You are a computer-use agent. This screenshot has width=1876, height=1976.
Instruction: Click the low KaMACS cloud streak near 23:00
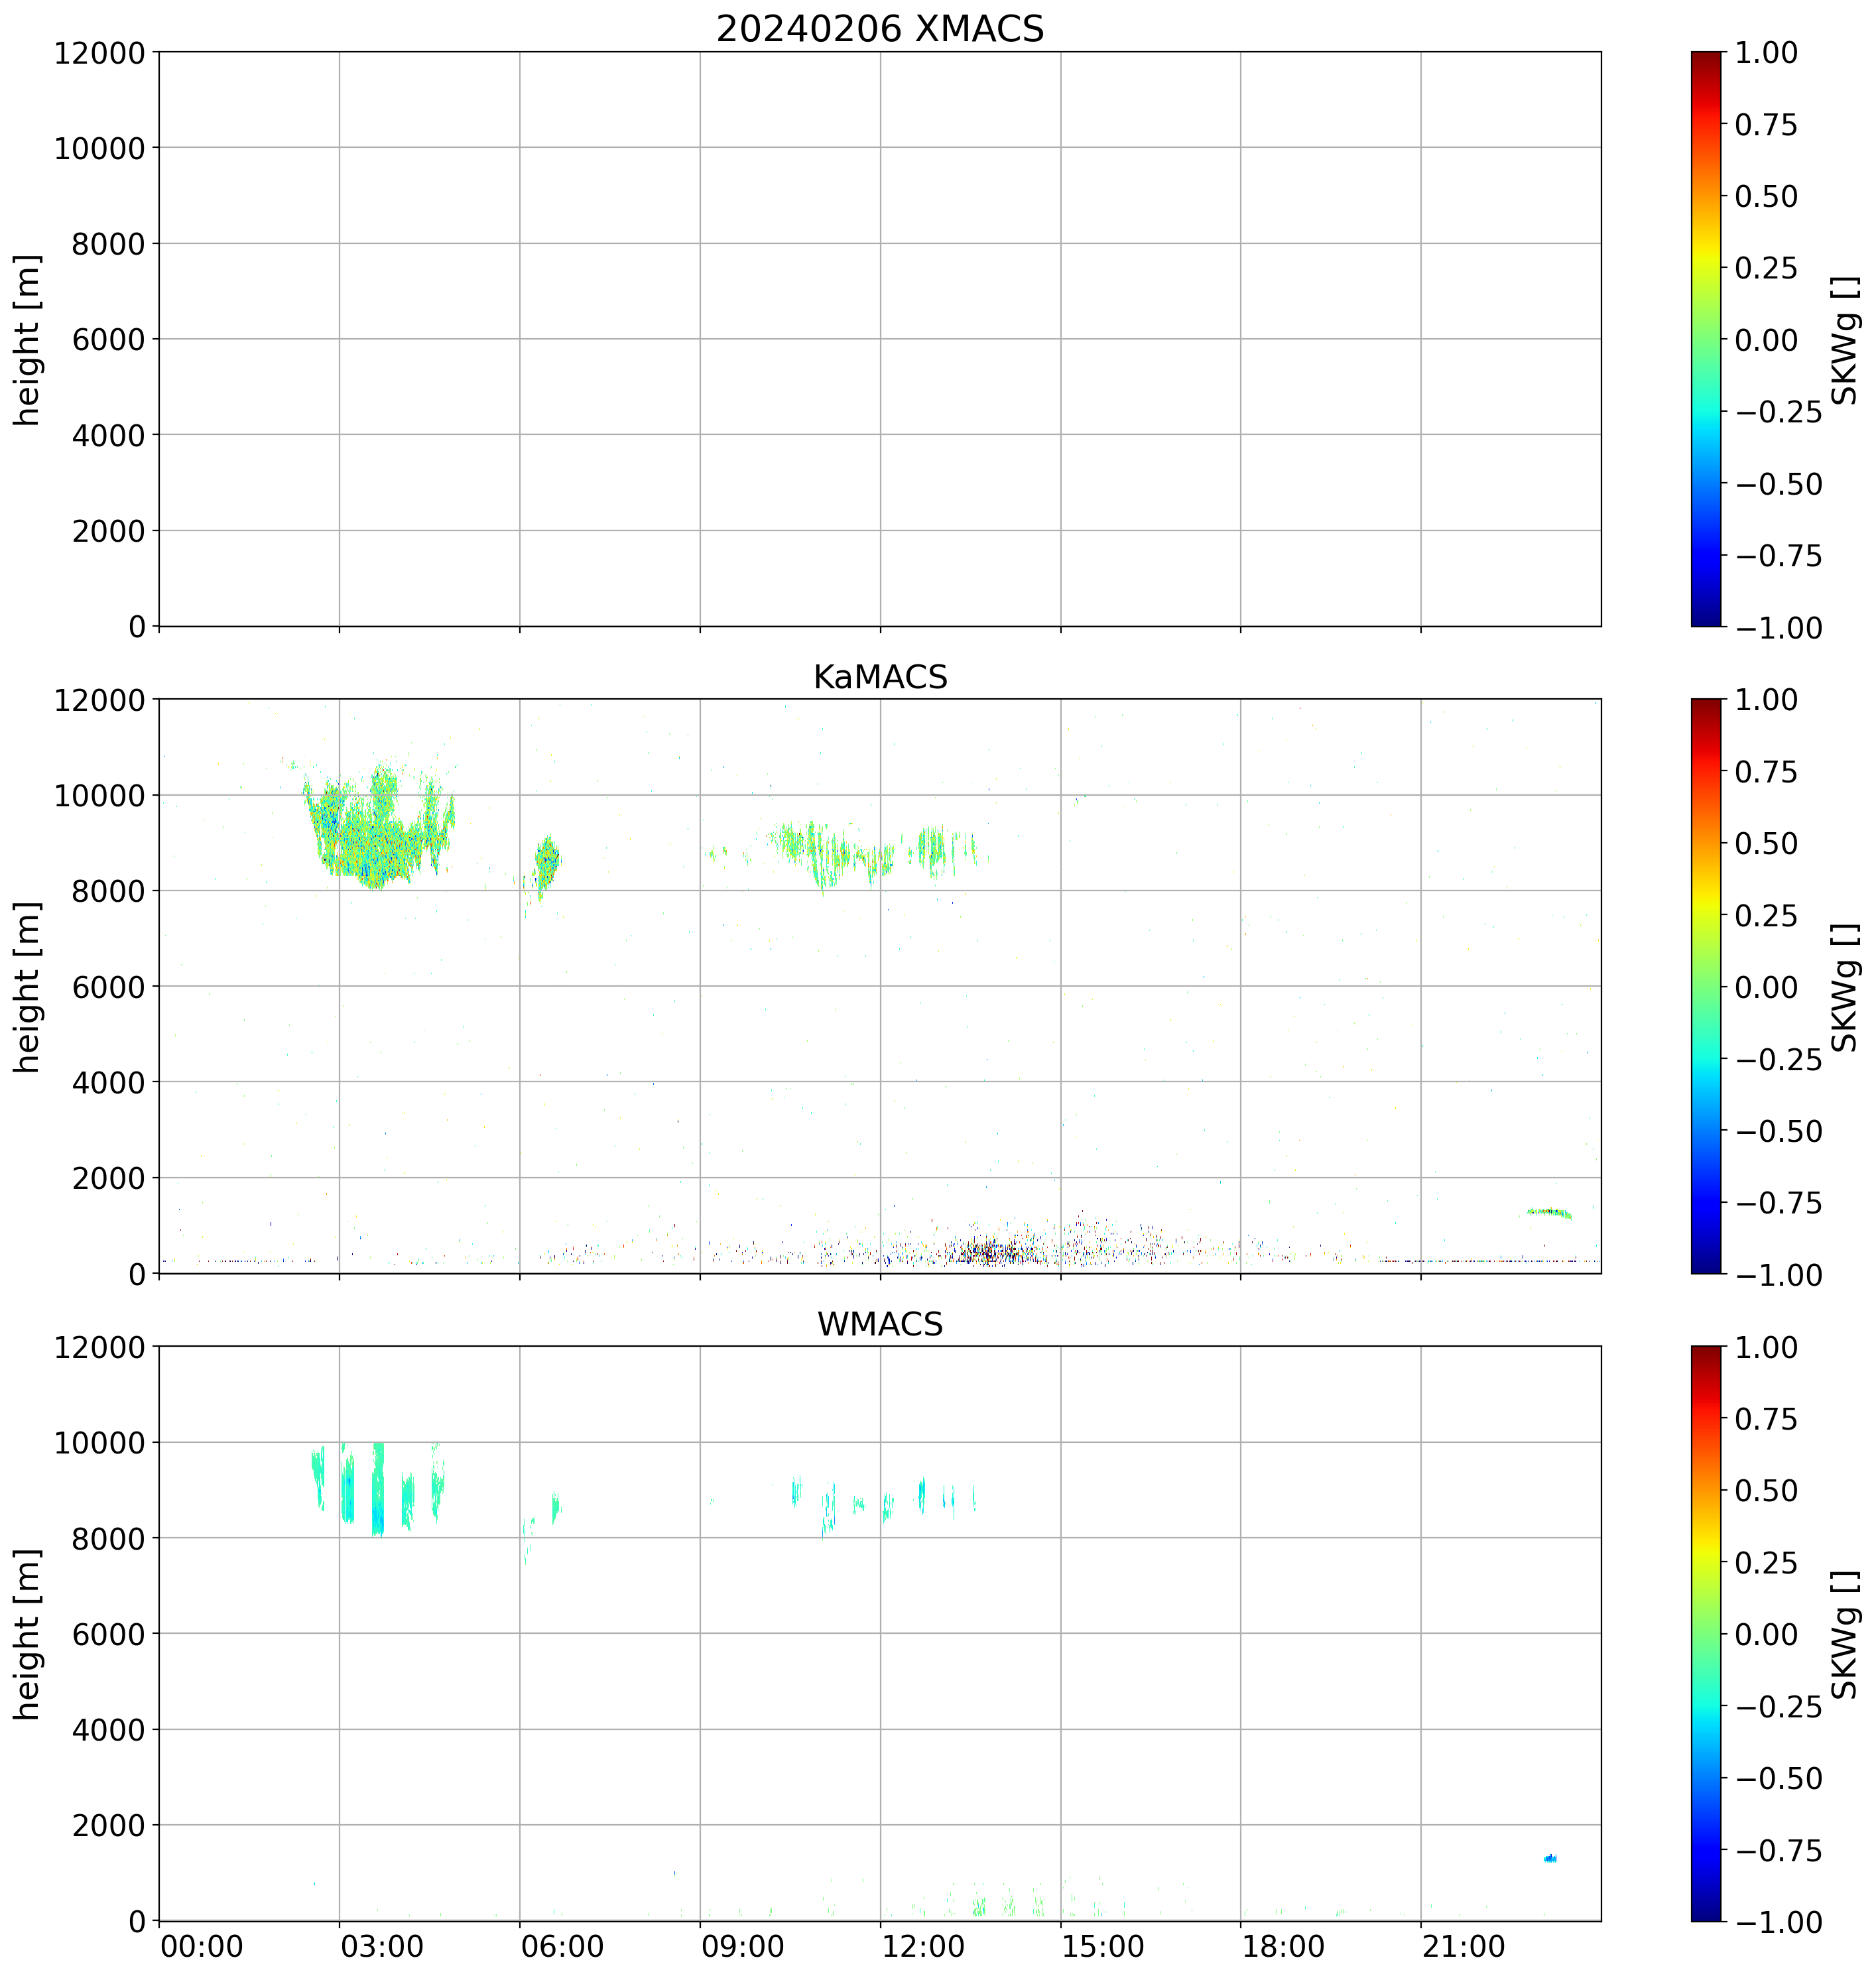1549,1212
